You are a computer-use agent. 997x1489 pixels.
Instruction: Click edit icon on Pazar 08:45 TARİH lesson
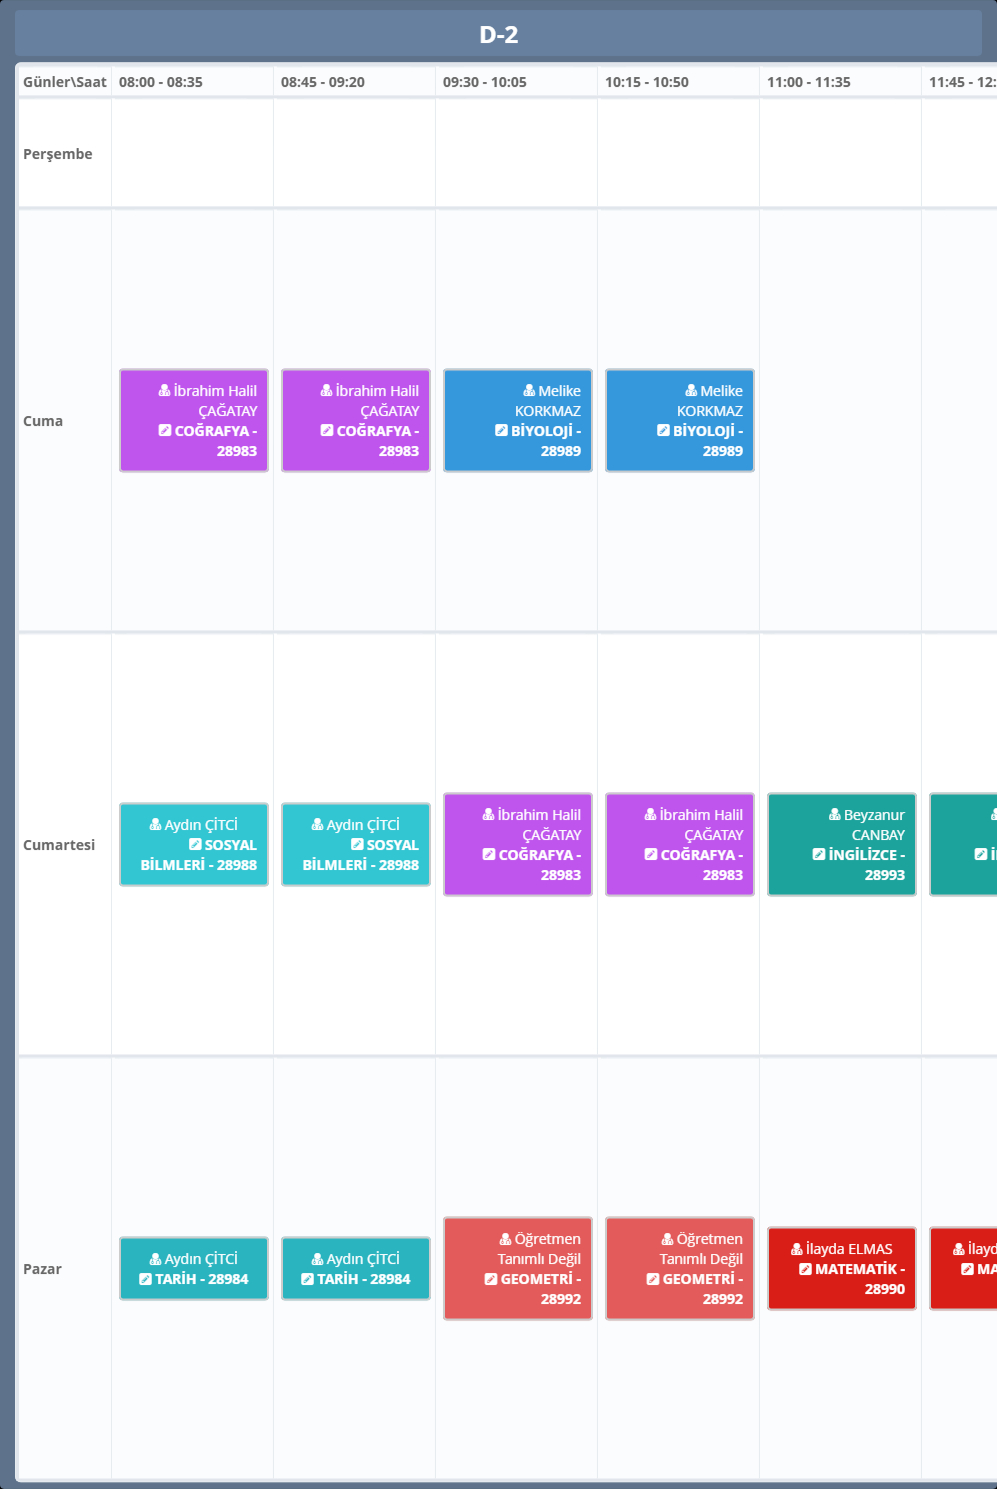click(x=307, y=1279)
